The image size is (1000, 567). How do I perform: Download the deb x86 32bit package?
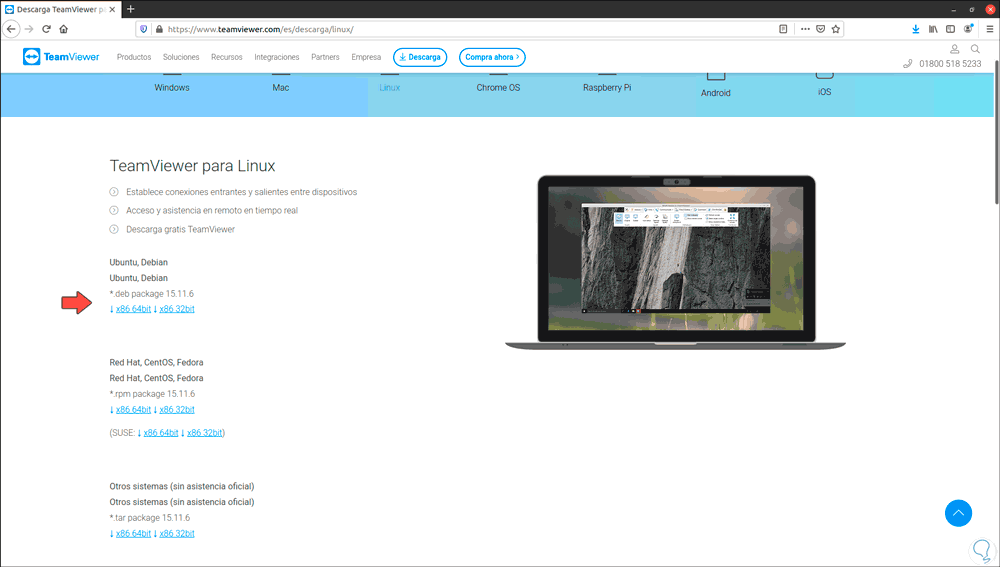pos(177,309)
